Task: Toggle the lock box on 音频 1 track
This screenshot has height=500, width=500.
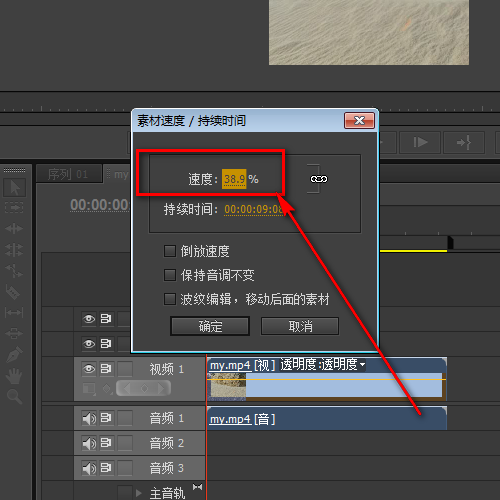Action: tap(125, 418)
